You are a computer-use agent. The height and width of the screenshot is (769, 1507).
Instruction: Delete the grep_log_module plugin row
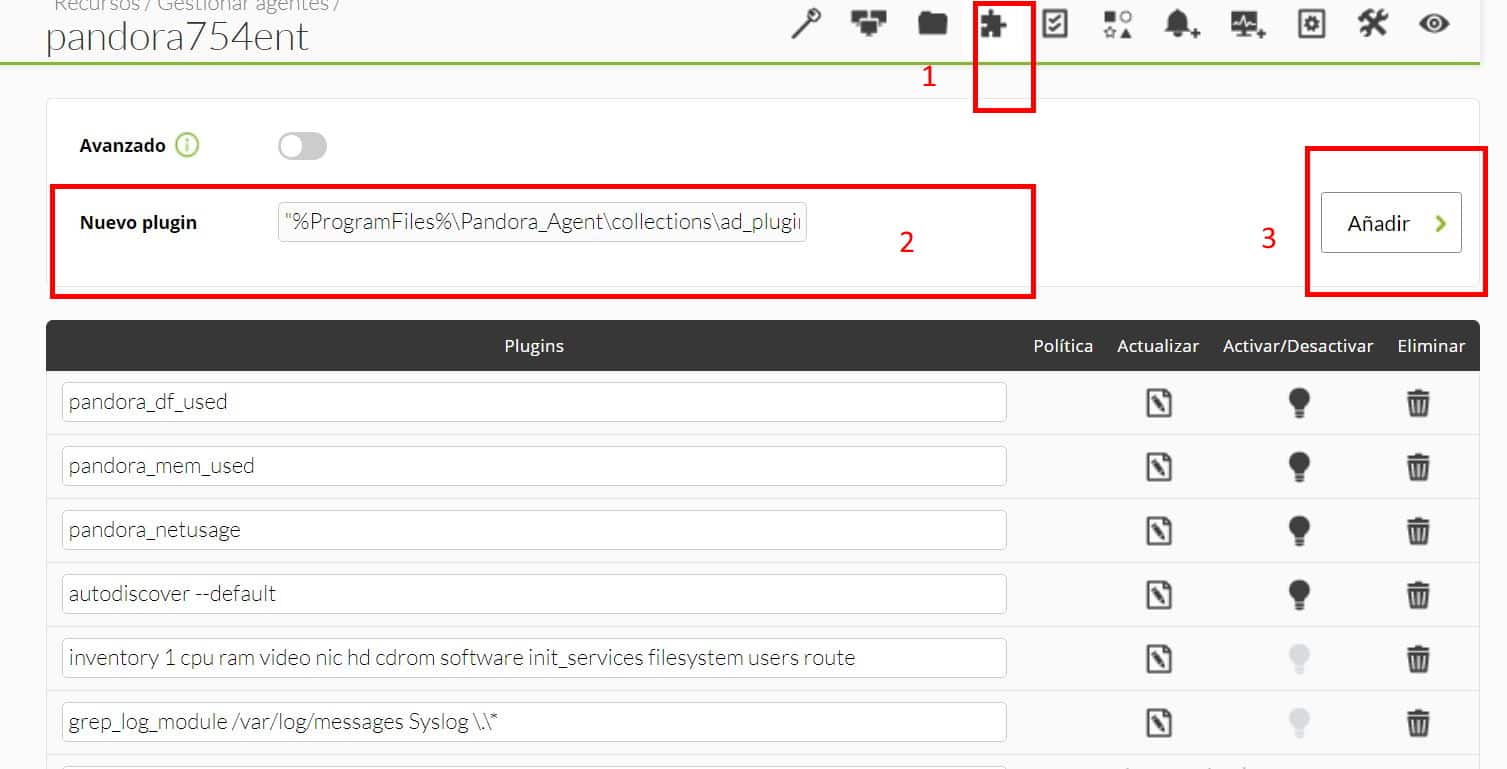pyautogui.click(x=1418, y=723)
